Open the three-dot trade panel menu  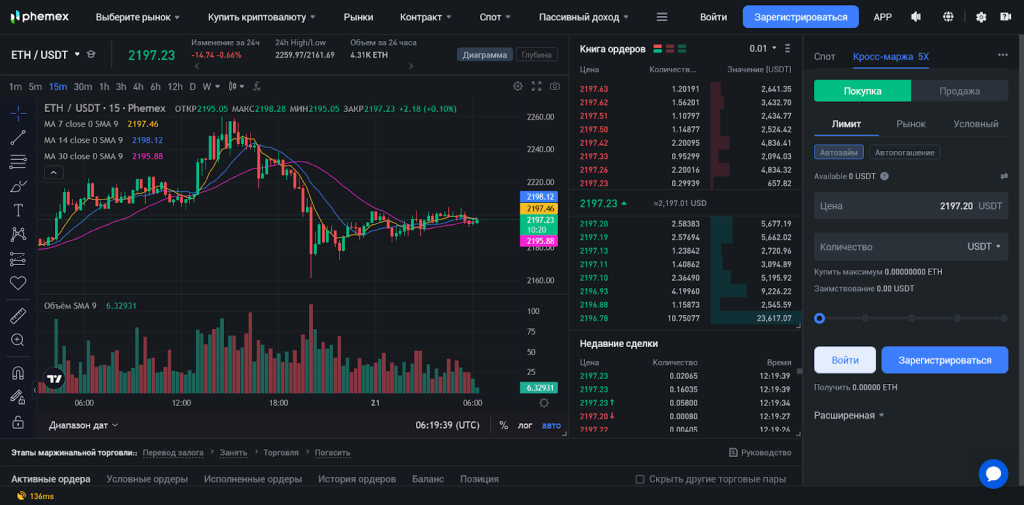pyautogui.click(x=1002, y=56)
